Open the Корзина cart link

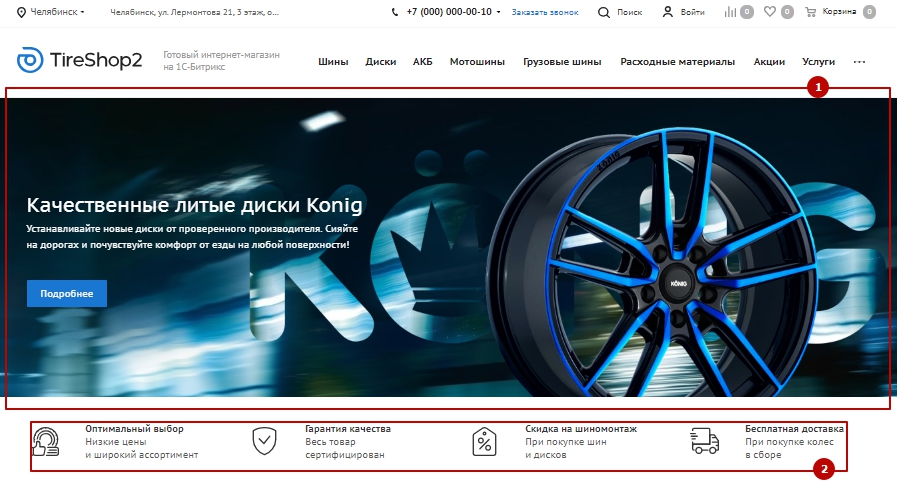click(839, 11)
